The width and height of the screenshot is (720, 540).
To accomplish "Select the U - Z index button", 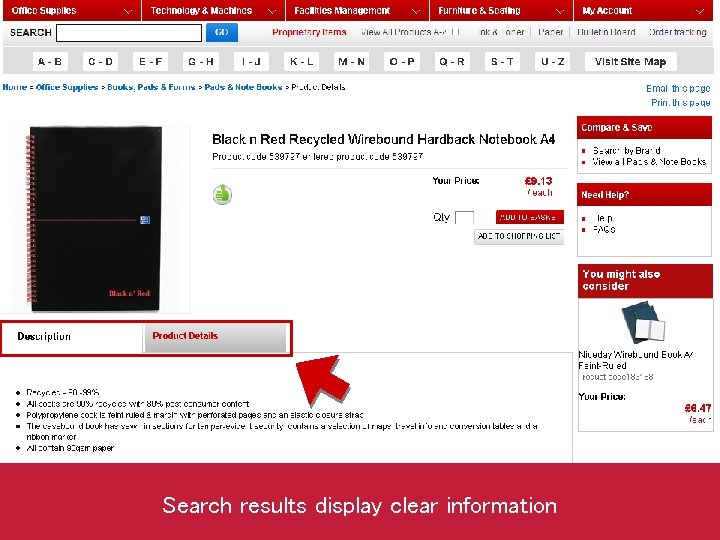I will tap(552, 62).
